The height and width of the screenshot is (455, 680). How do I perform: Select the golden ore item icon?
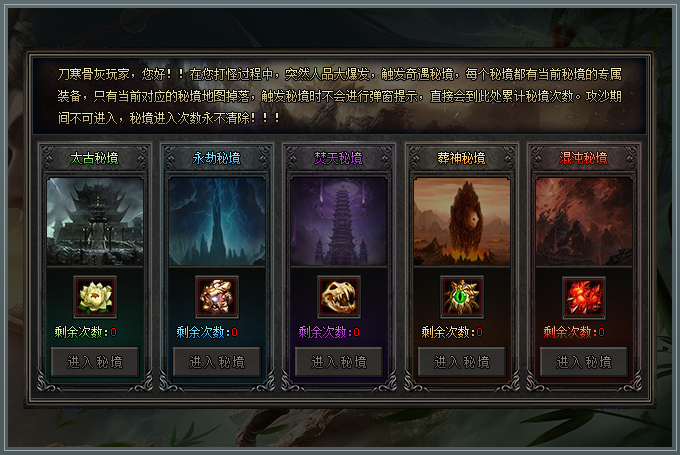click(217, 297)
